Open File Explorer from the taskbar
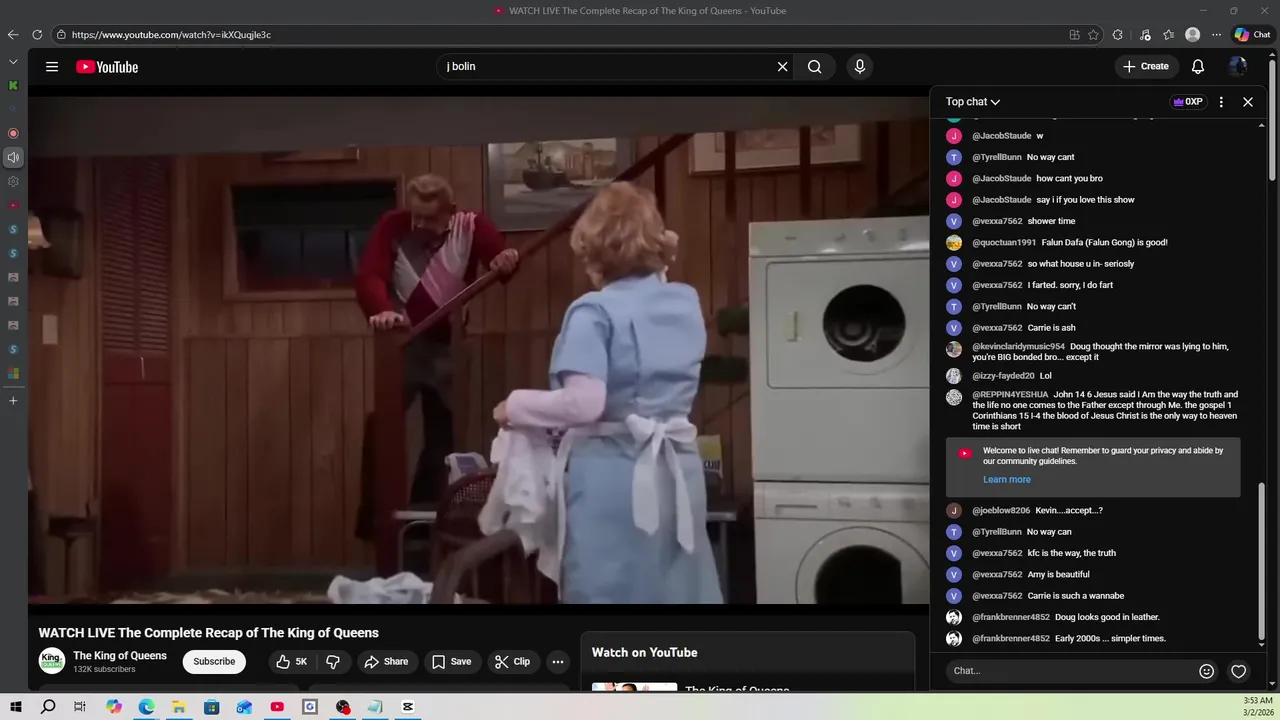The image size is (1280, 720). 179,707
